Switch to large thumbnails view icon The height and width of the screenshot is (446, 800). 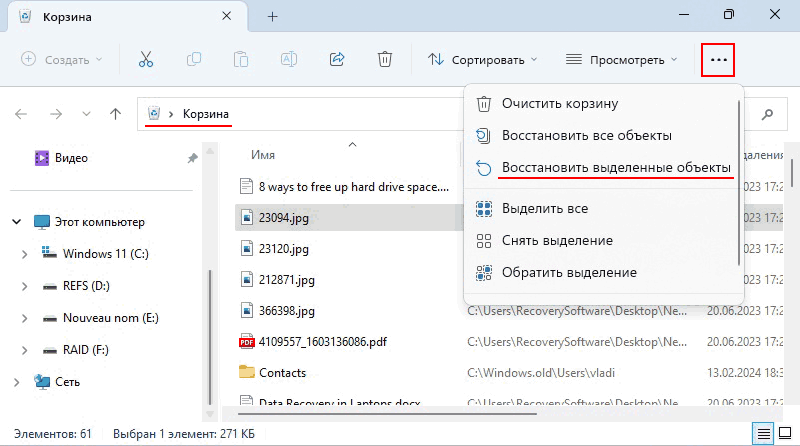pos(785,434)
